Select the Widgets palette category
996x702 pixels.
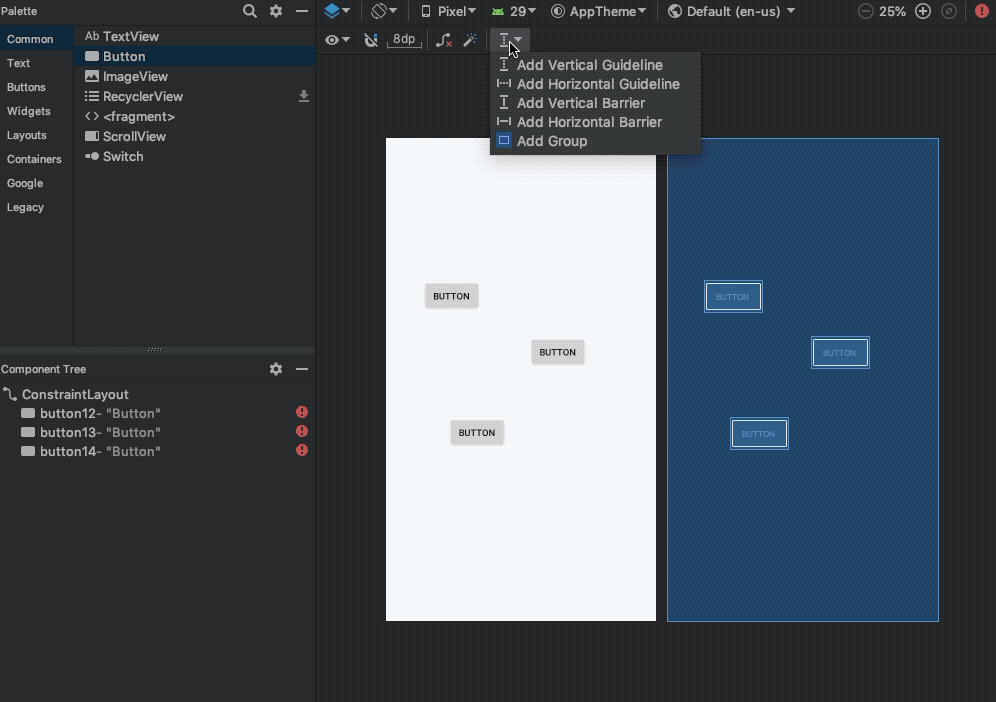pos(36,111)
